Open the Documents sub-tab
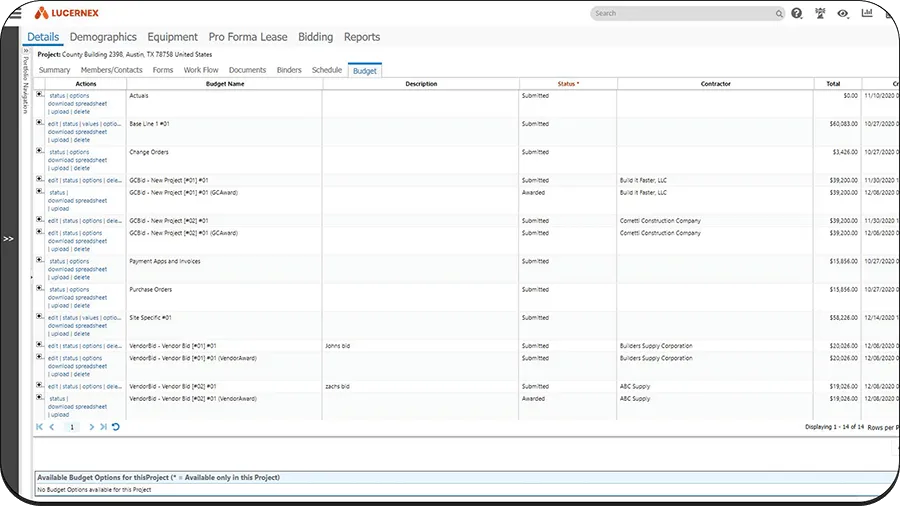This screenshot has height=506, width=900. point(247,70)
